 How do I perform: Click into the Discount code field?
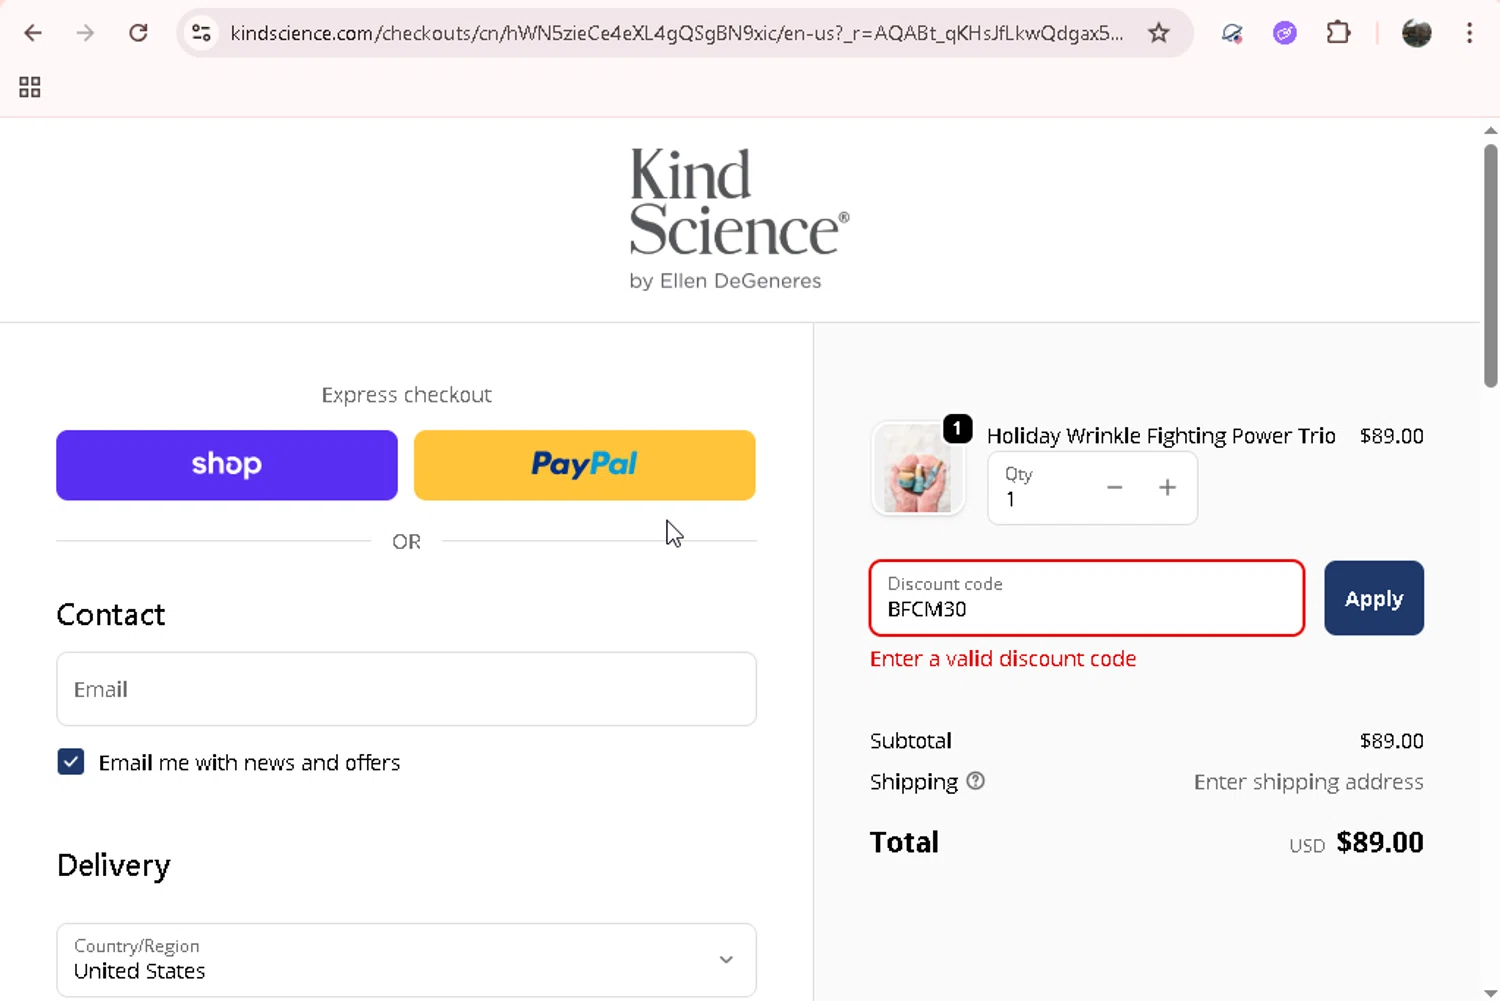(1087, 598)
